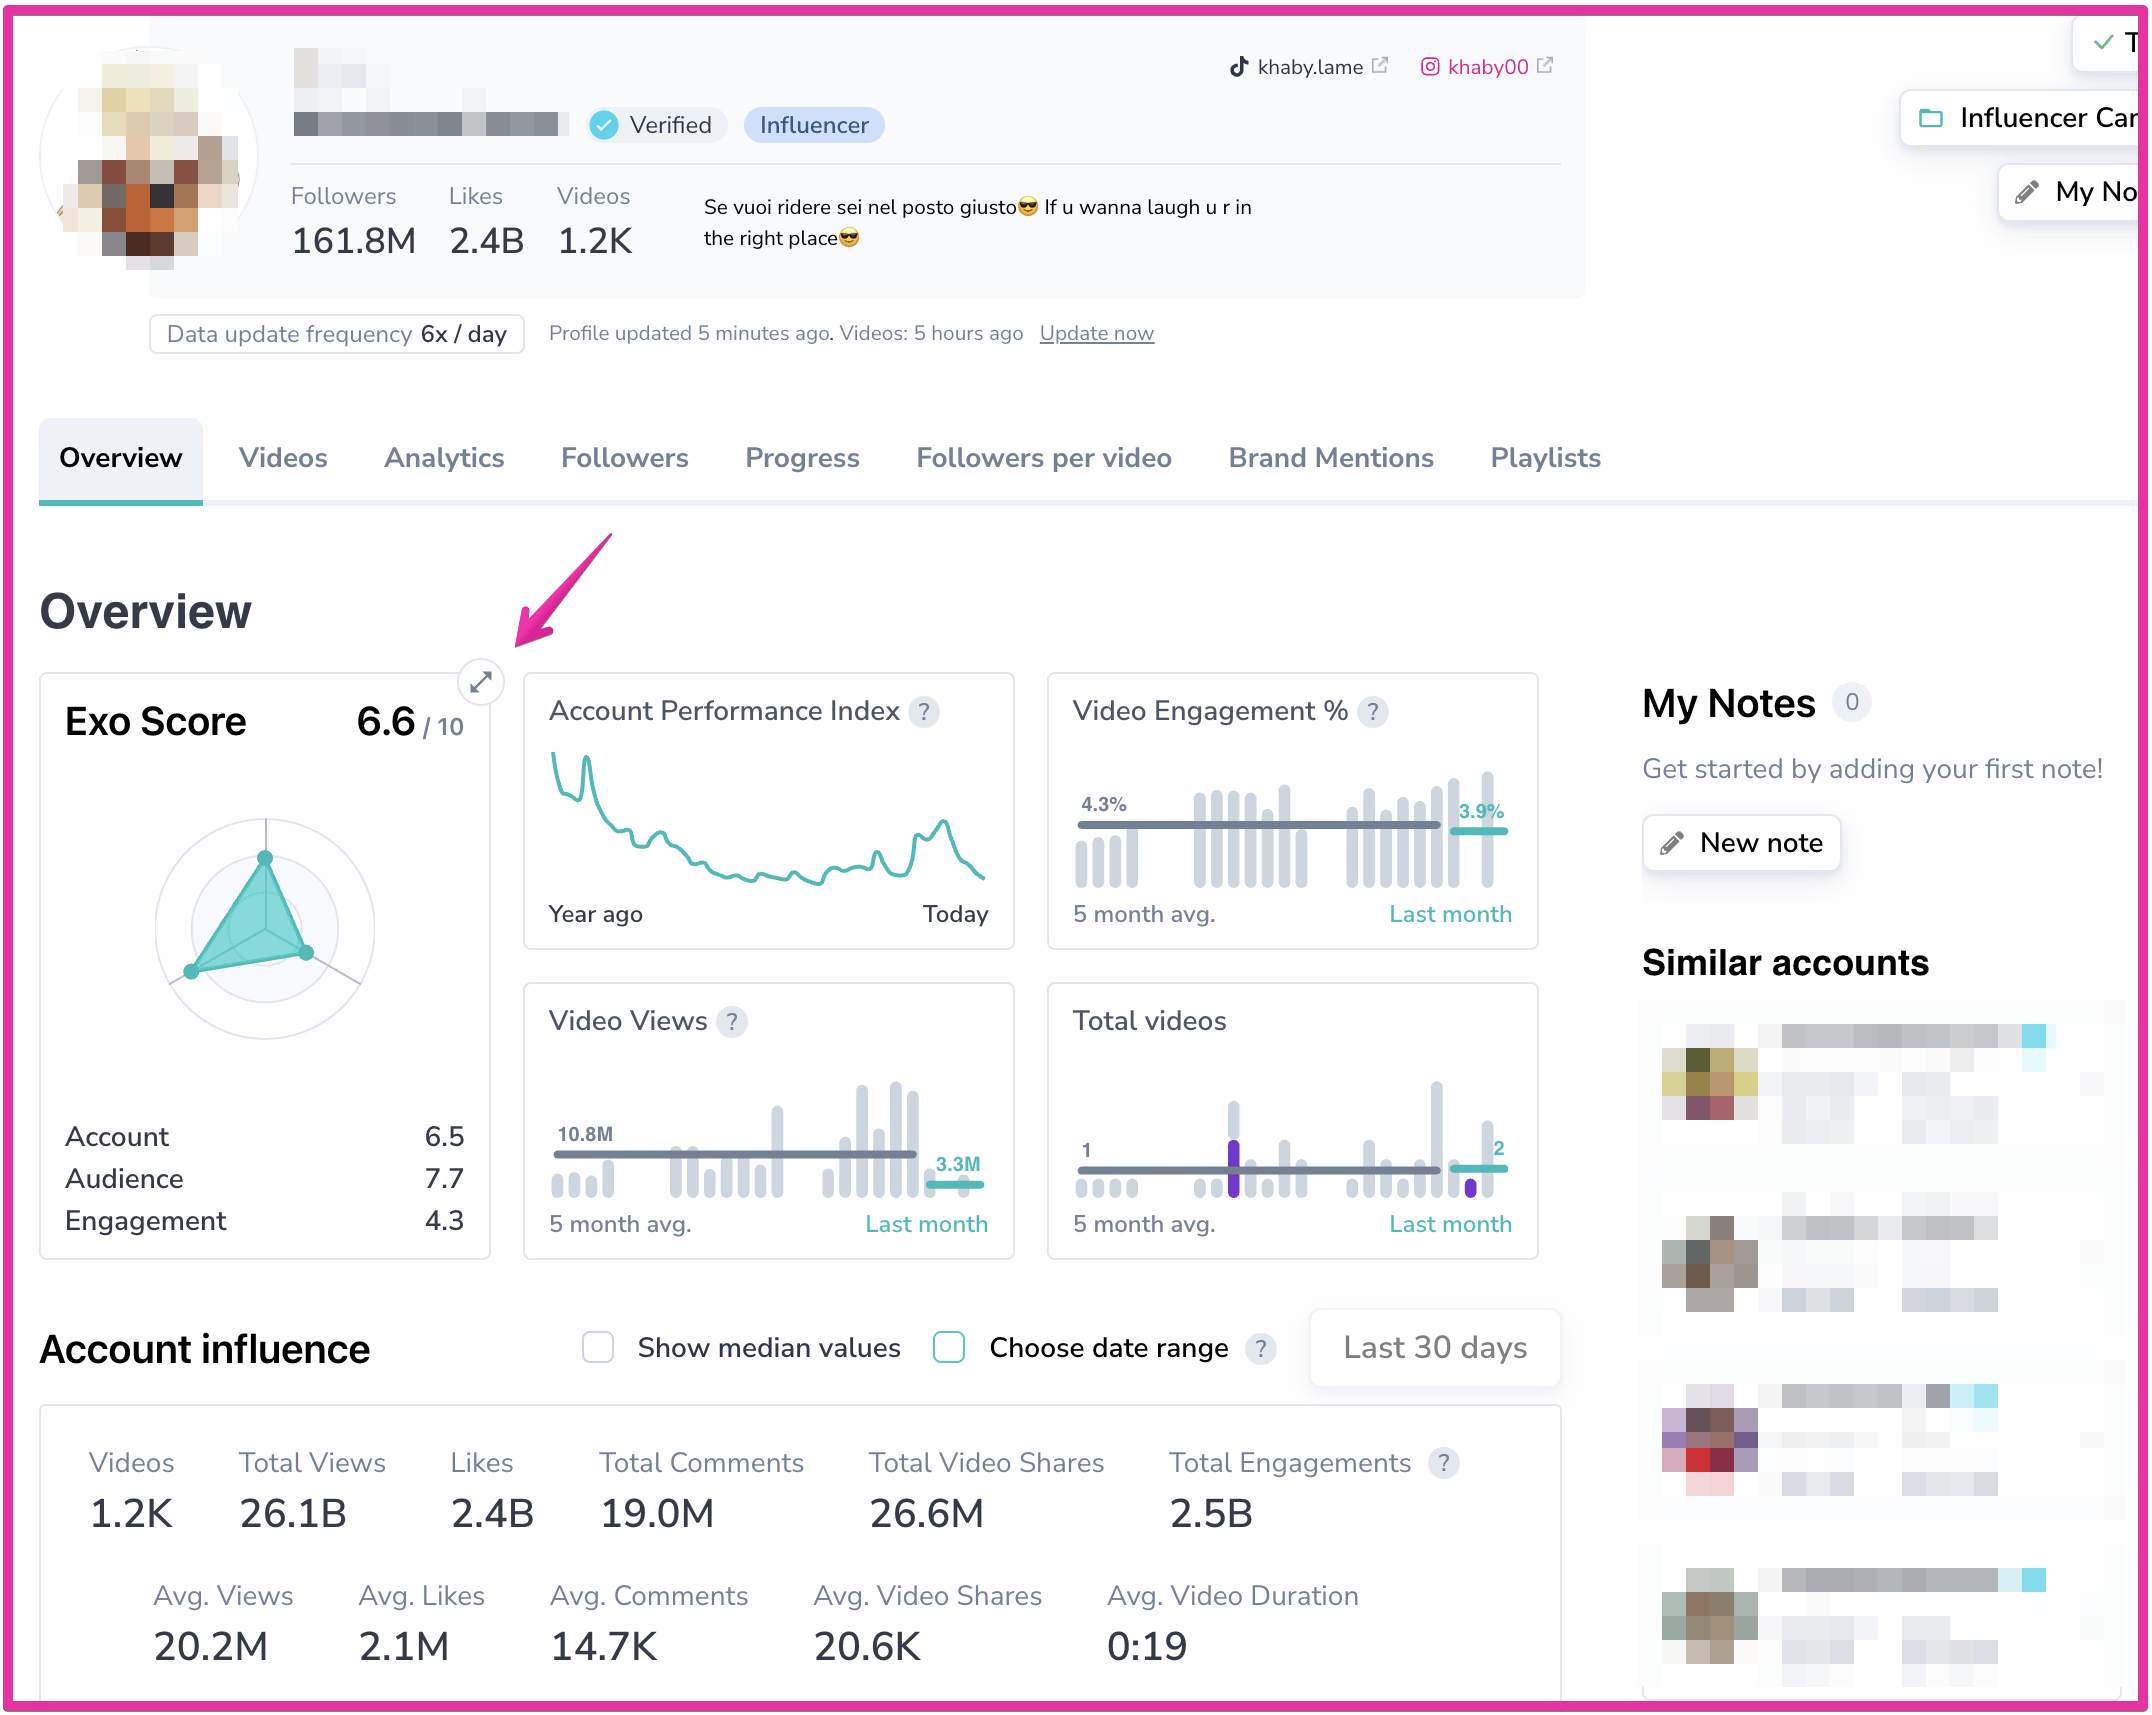
Task: Open Instagram khaby00 external link icon
Action: [1545, 66]
